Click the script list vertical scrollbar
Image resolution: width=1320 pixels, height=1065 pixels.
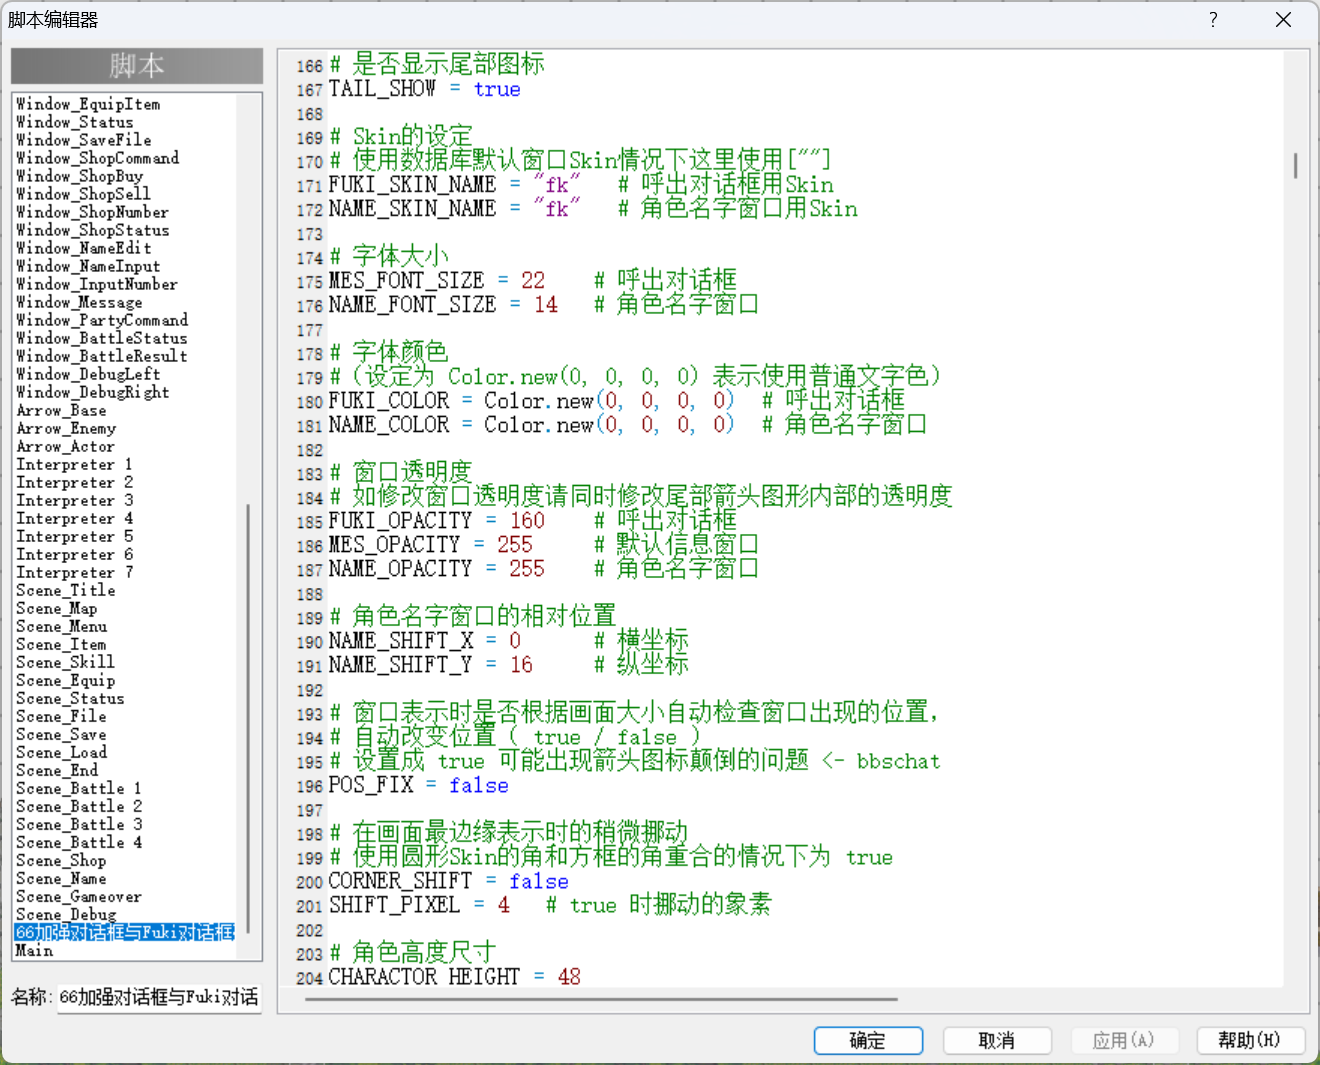pyautogui.click(x=248, y=720)
